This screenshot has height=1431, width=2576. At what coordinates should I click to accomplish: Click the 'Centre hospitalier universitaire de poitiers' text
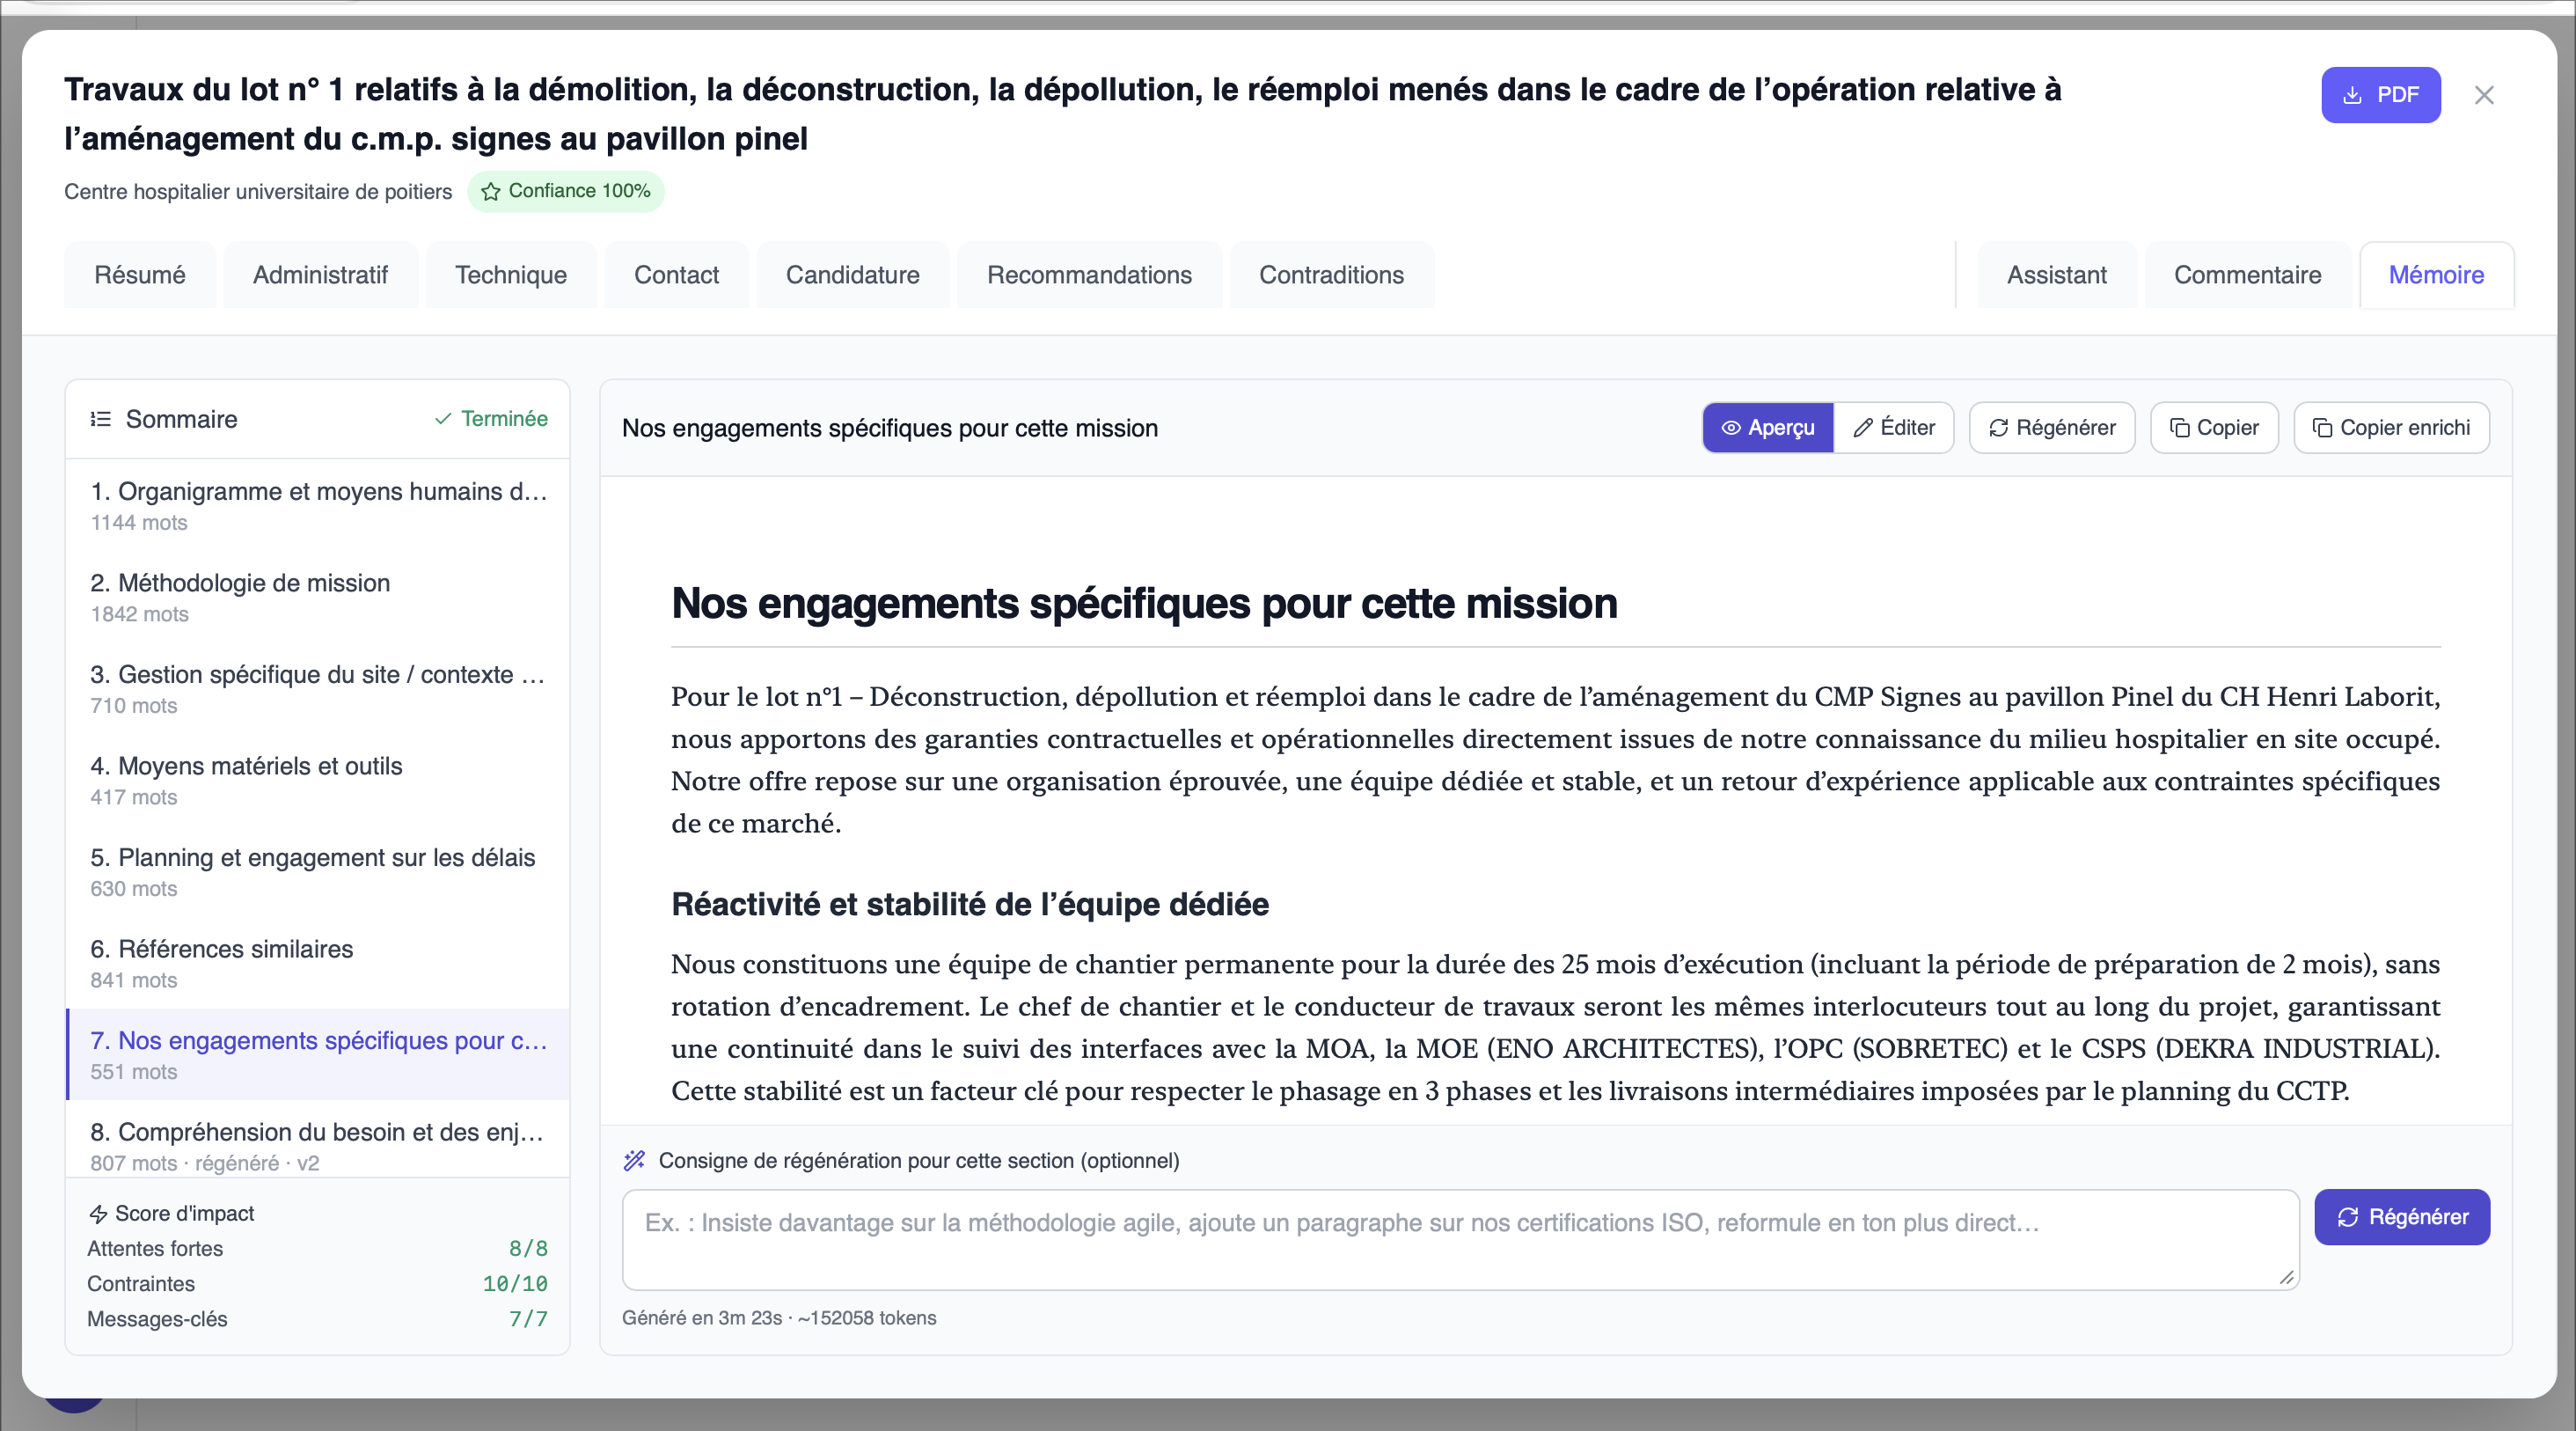258,192
